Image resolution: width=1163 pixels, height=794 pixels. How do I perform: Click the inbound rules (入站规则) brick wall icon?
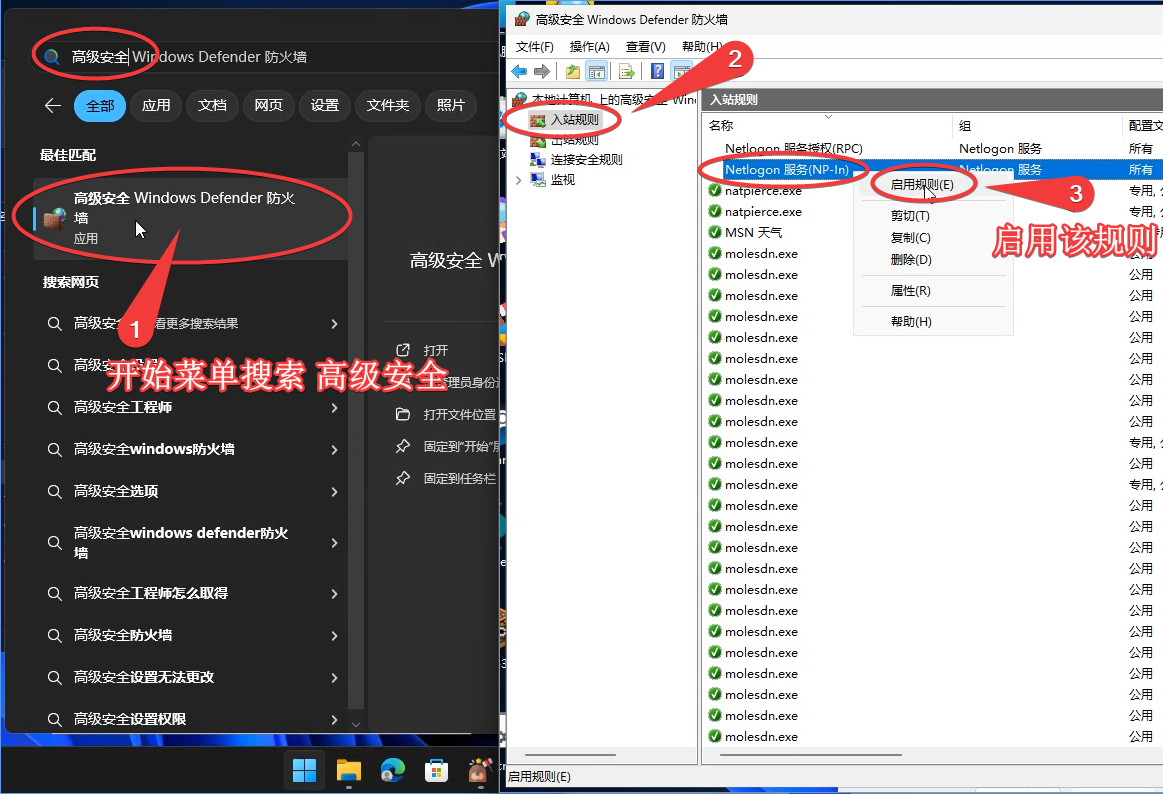point(538,120)
